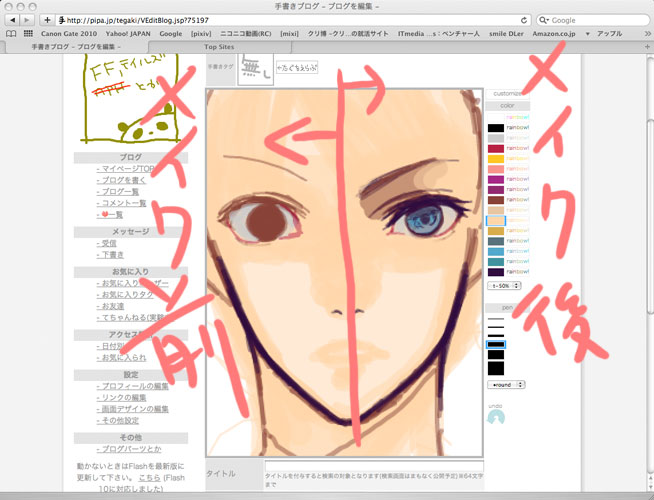Open the t-50% transparency dropdown
Screen dimensions: 654x500
[504, 286]
